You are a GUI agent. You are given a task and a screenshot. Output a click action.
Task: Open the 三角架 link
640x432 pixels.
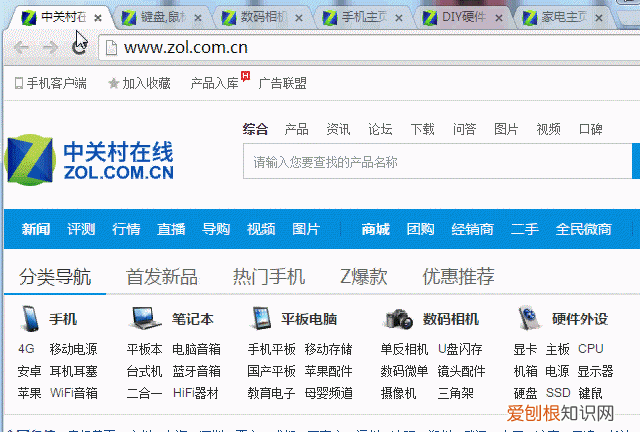pyautogui.click(x=456, y=393)
